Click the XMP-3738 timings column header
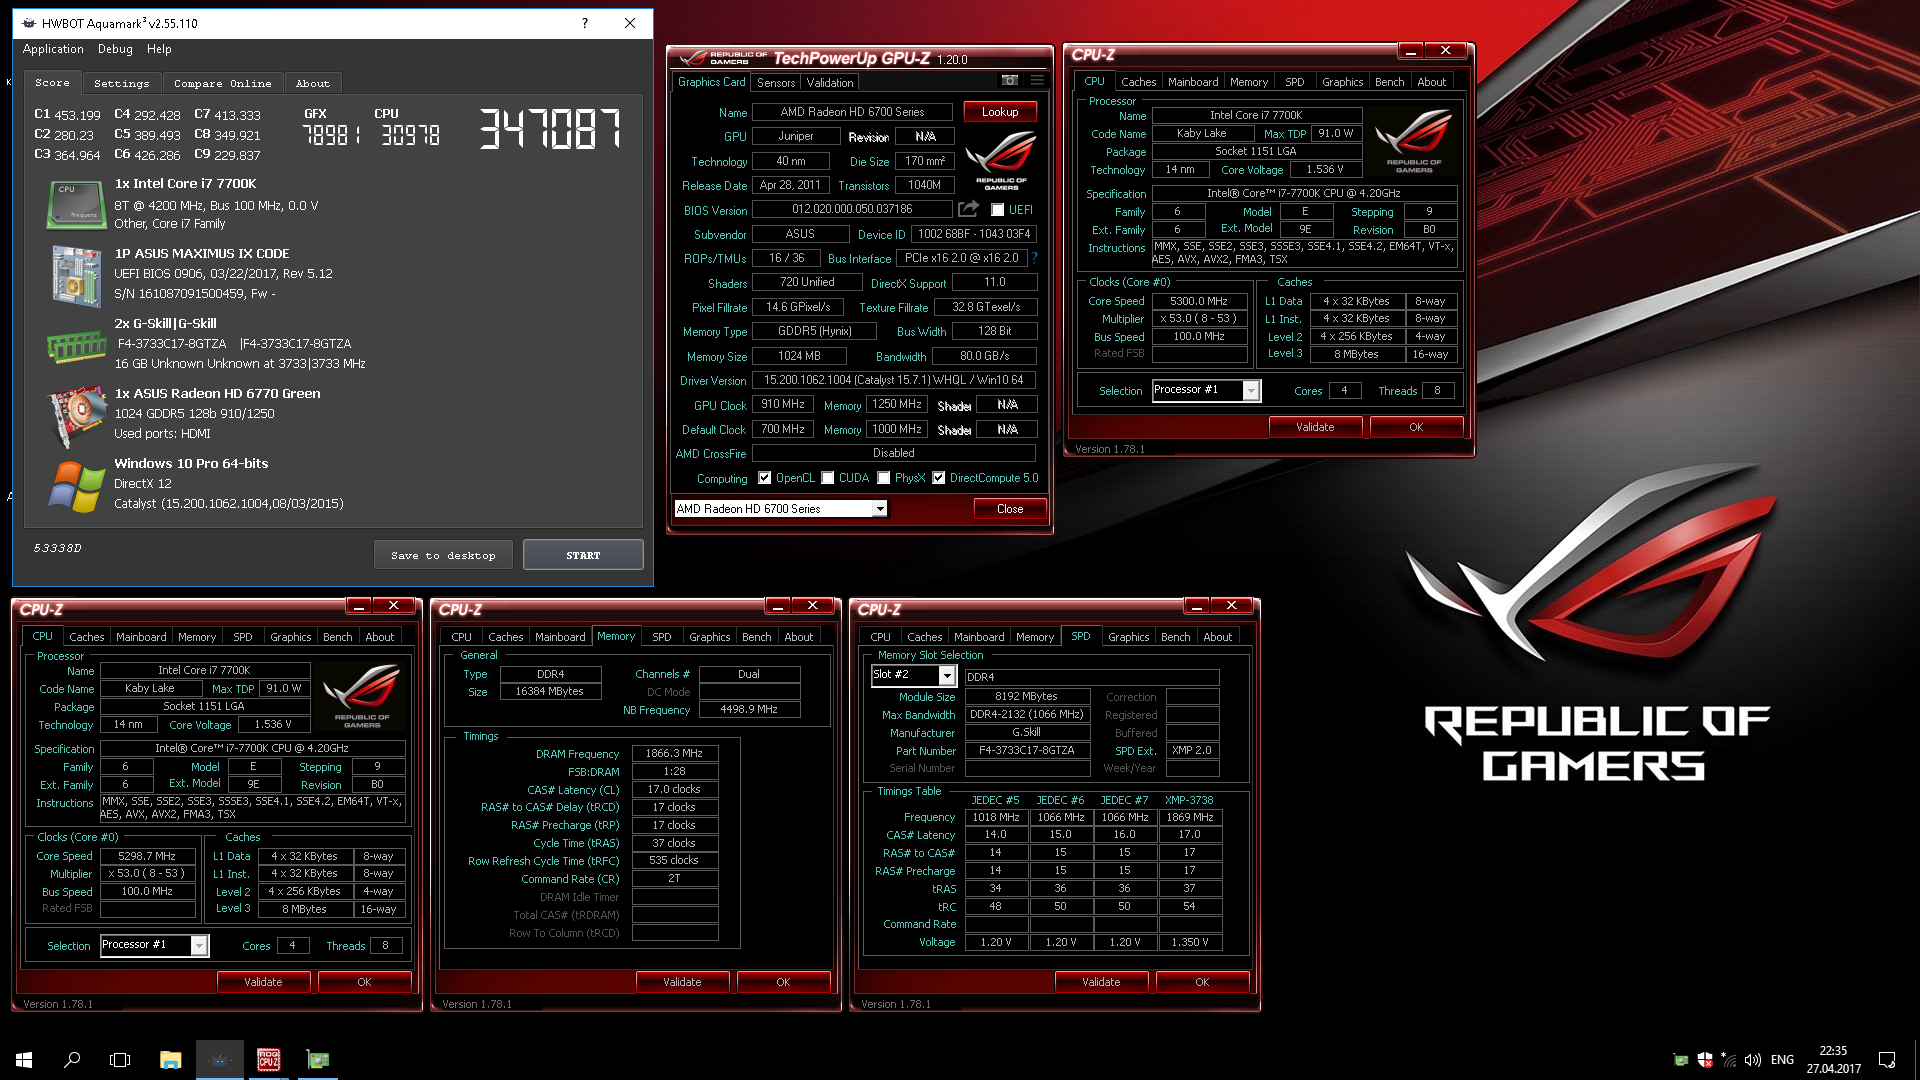 tap(1189, 800)
